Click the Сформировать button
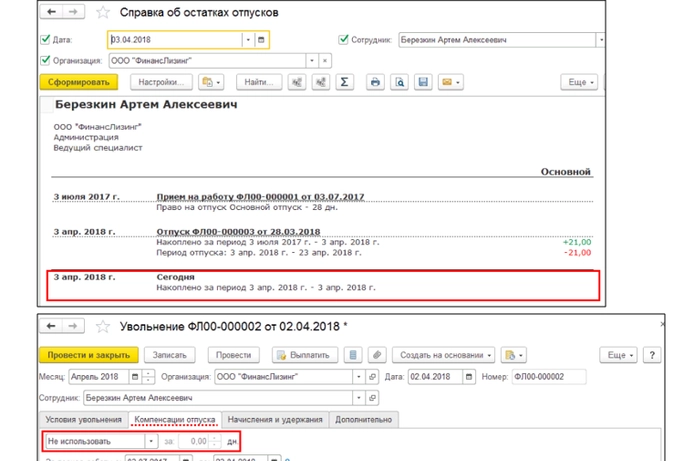 (x=79, y=82)
